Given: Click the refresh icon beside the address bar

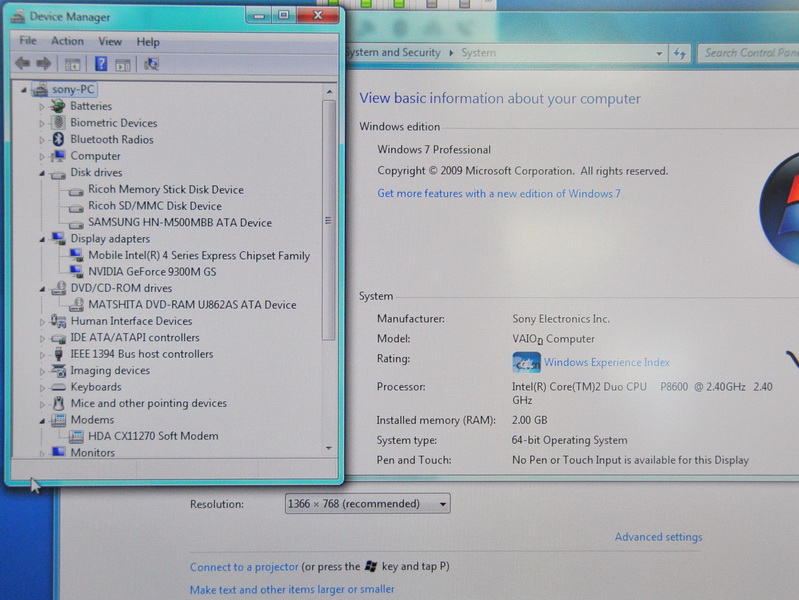Looking at the screenshot, I should click(x=680, y=53).
